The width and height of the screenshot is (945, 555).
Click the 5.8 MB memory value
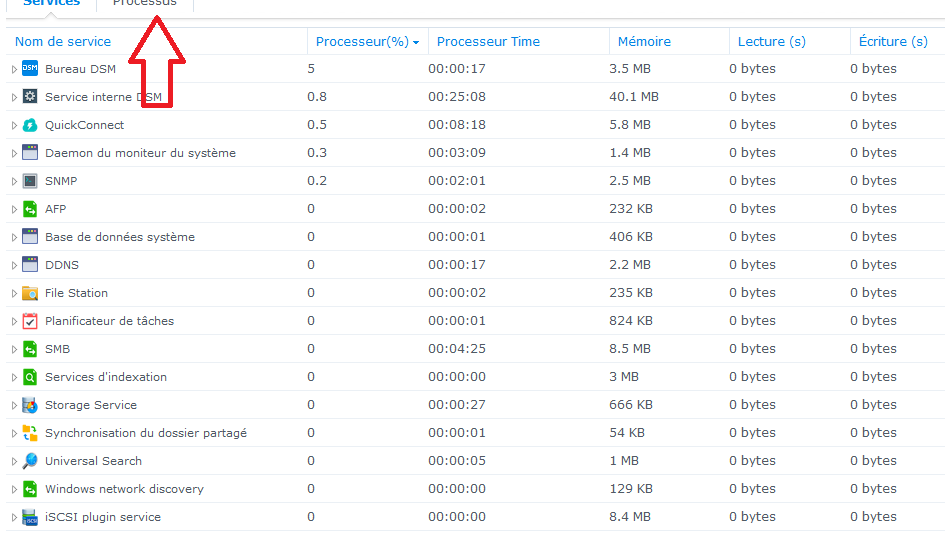630,125
